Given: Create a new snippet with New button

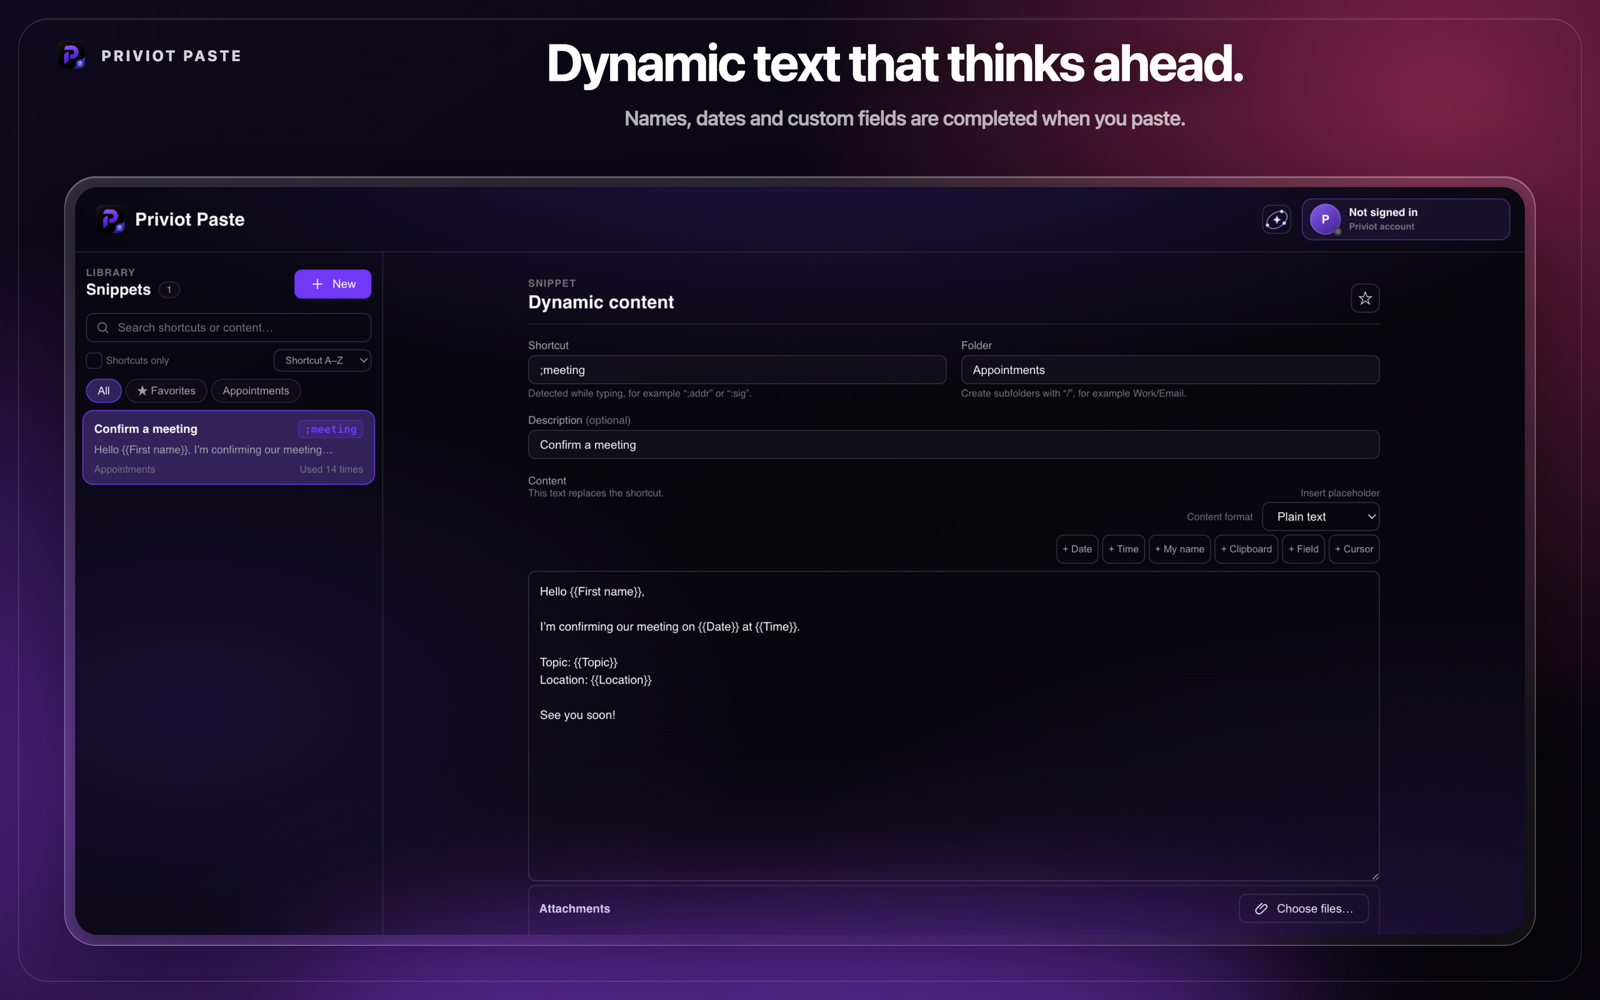Looking at the screenshot, I should tap(333, 284).
